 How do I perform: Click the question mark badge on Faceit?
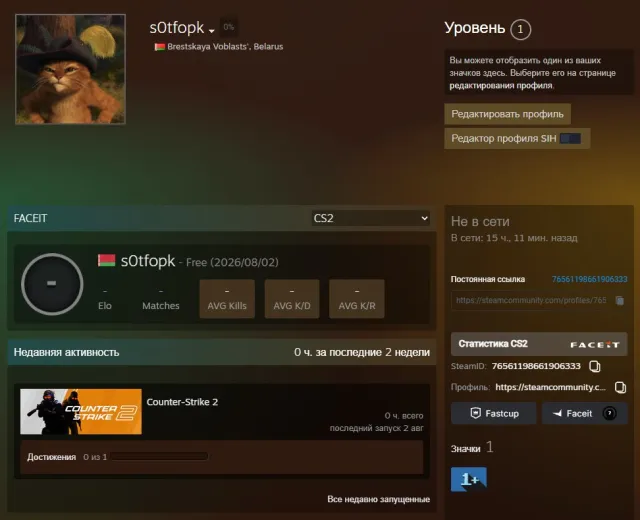[x=609, y=413]
